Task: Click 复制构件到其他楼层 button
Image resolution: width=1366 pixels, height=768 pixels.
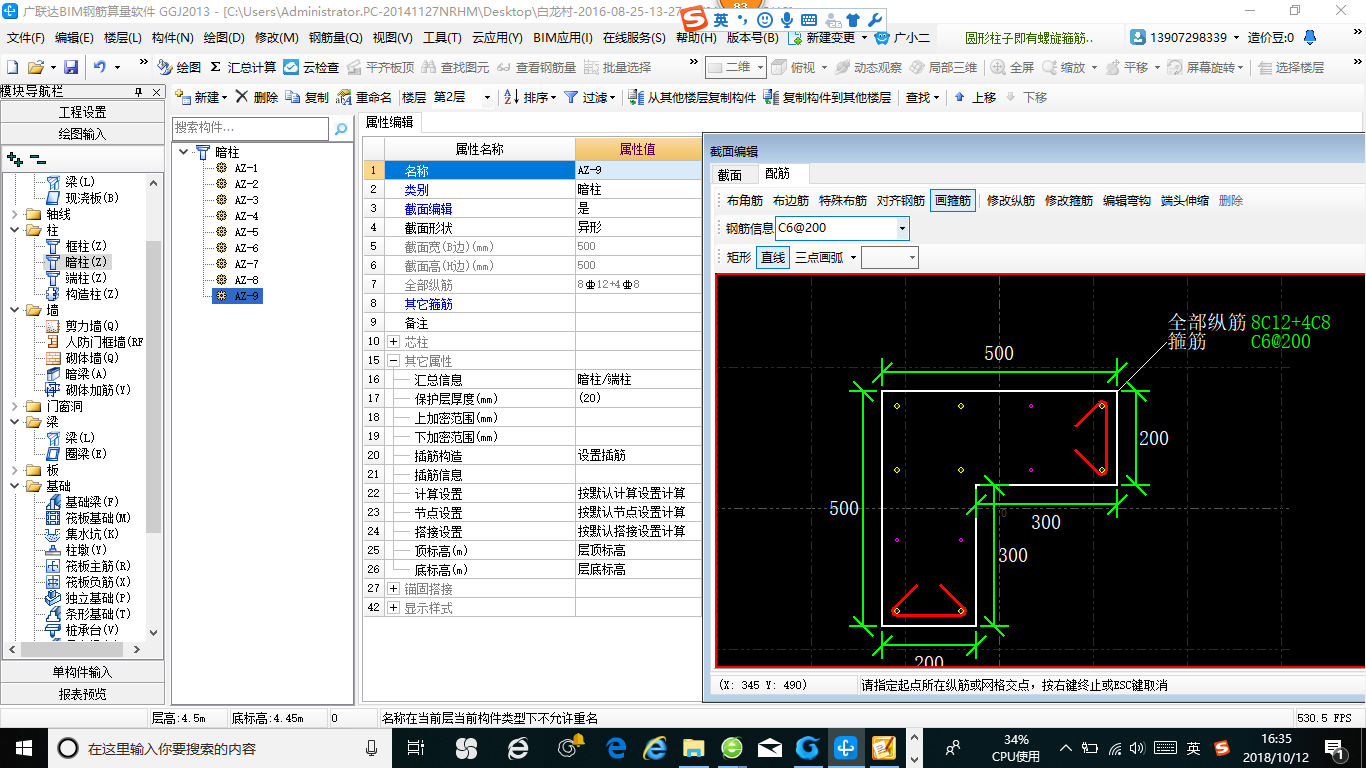Action: [827, 97]
